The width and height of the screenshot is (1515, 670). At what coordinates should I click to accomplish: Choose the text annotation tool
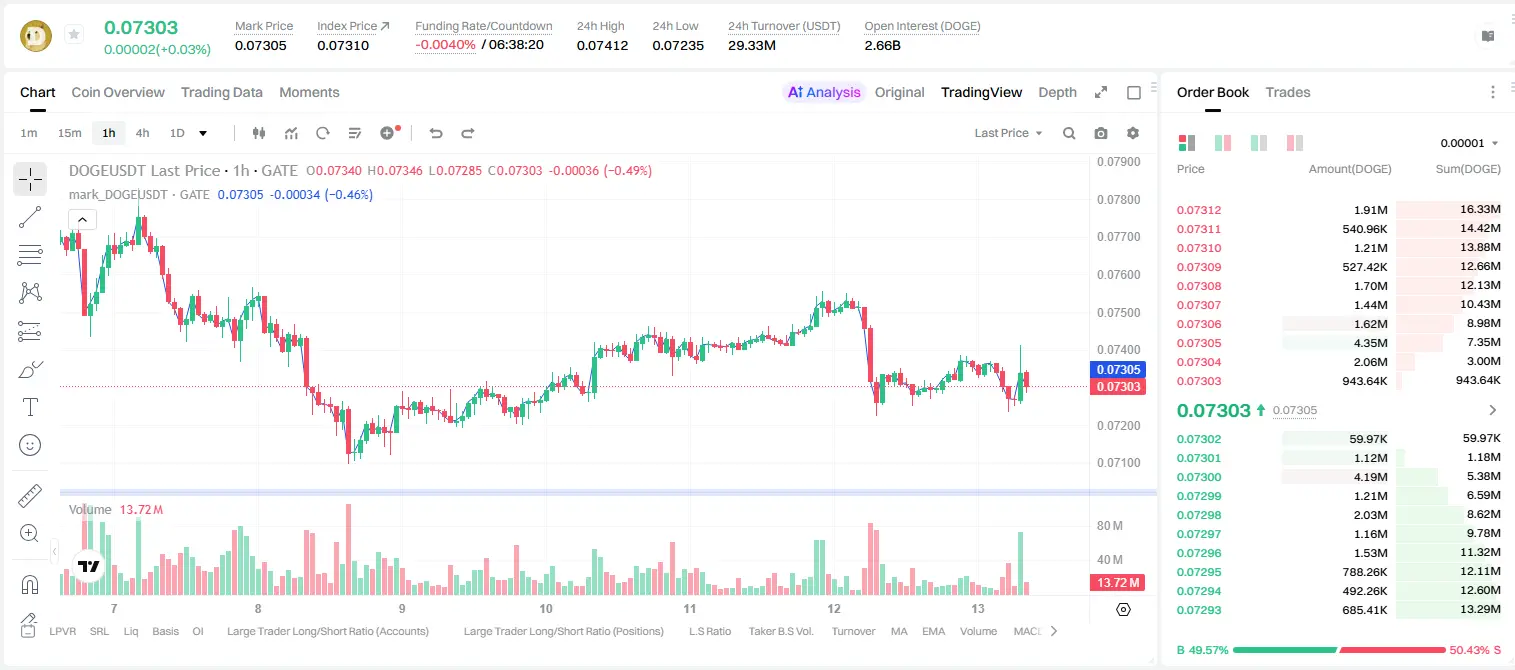30,407
